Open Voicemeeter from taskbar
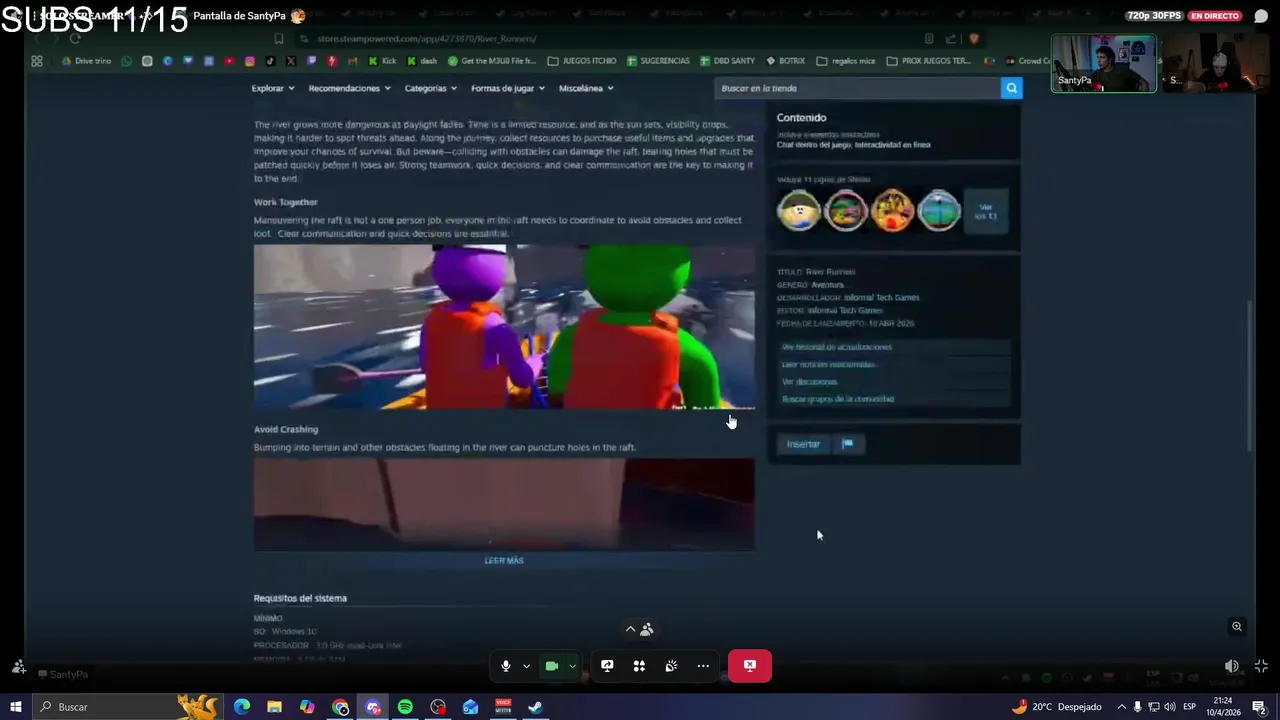 click(x=503, y=707)
